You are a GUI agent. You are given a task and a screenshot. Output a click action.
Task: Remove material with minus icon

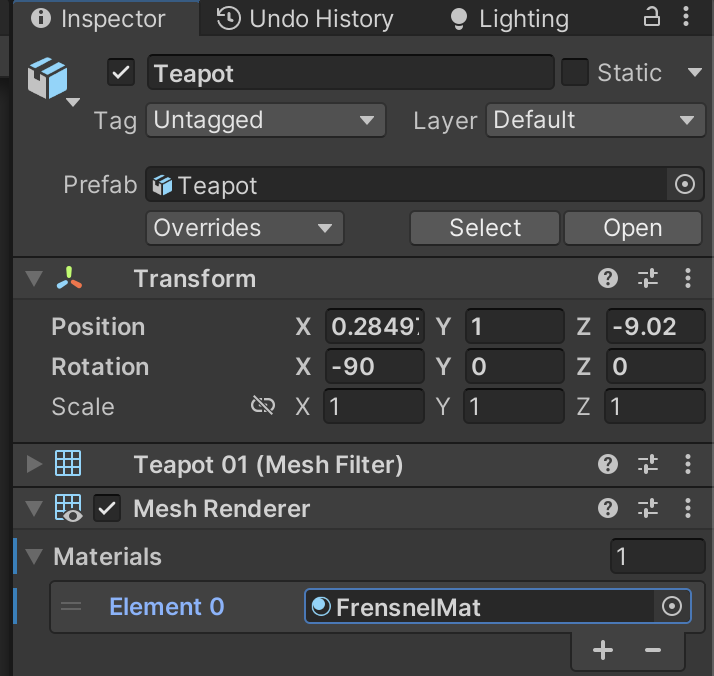(653, 651)
